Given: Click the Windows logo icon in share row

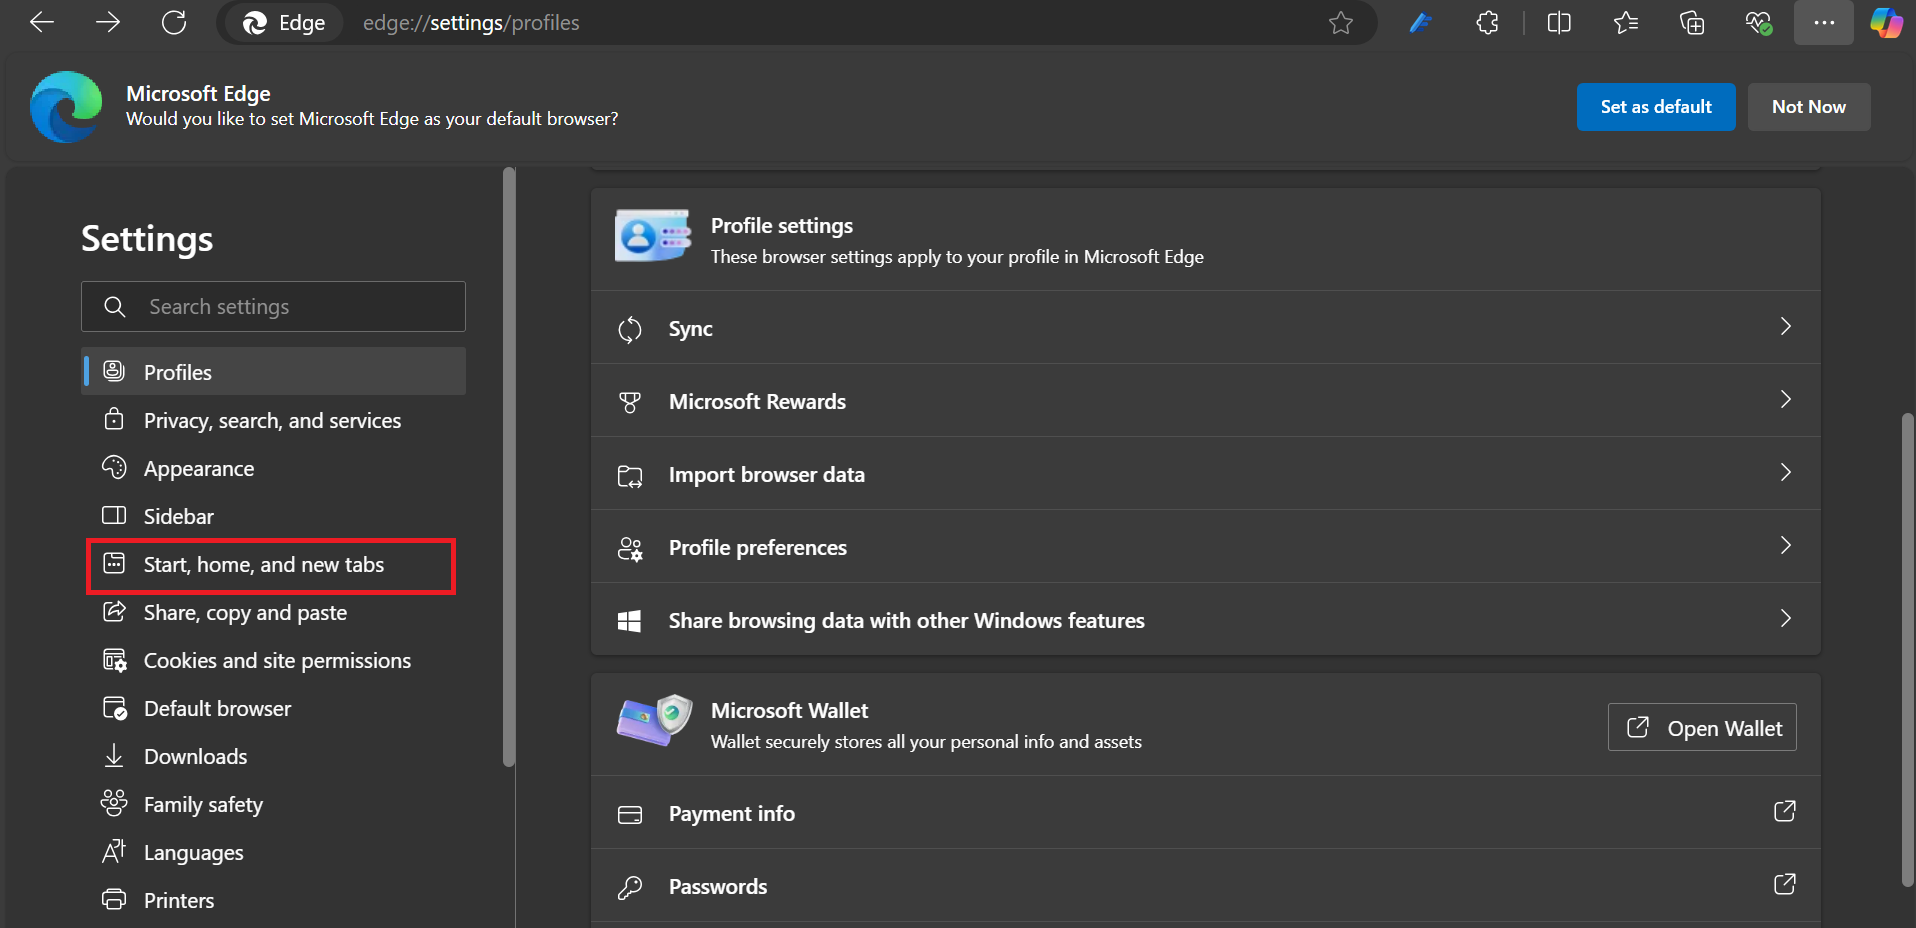Looking at the screenshot, I should 630,621.
